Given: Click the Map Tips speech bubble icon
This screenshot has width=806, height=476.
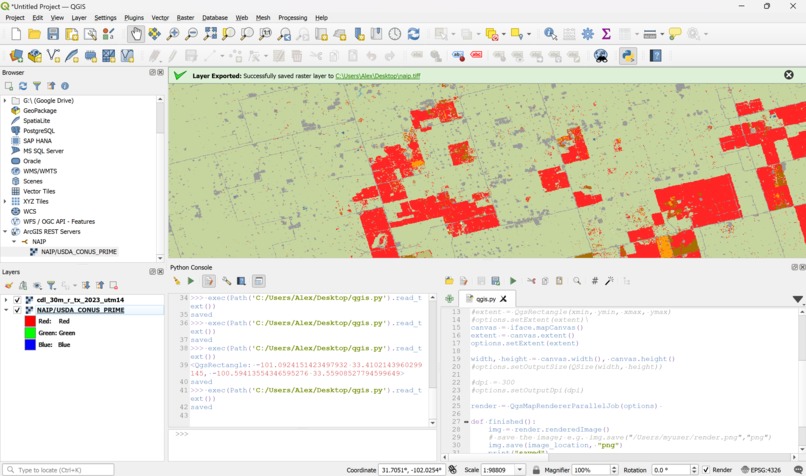Looking at the screenshot, I should point(675,34).
